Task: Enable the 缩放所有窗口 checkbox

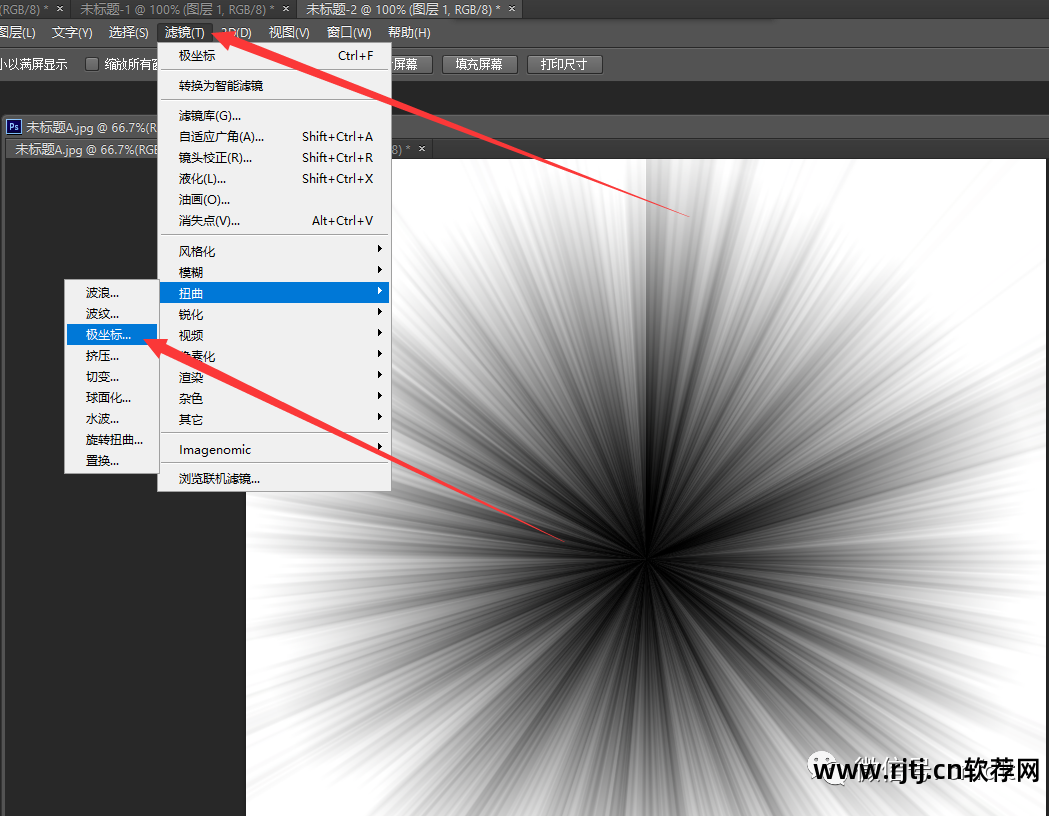Action: [x=92, y=64]
